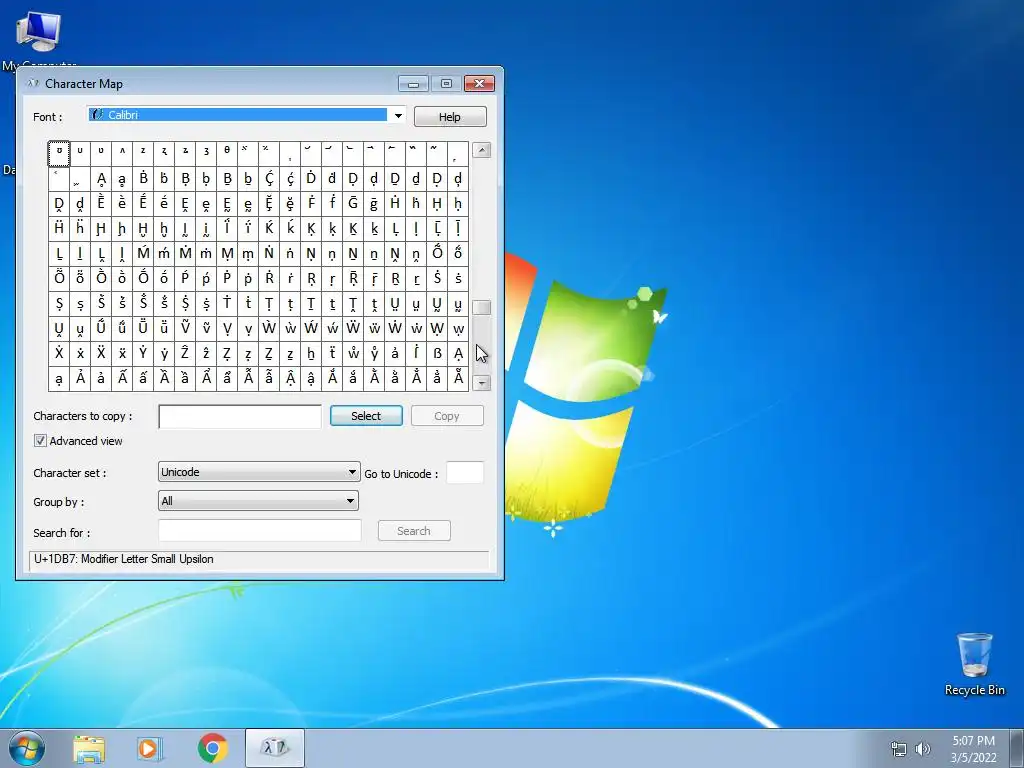Select the uppercase Ḉ character
The height and width of the screenshot is (768, 1024).
click(269, 178)
